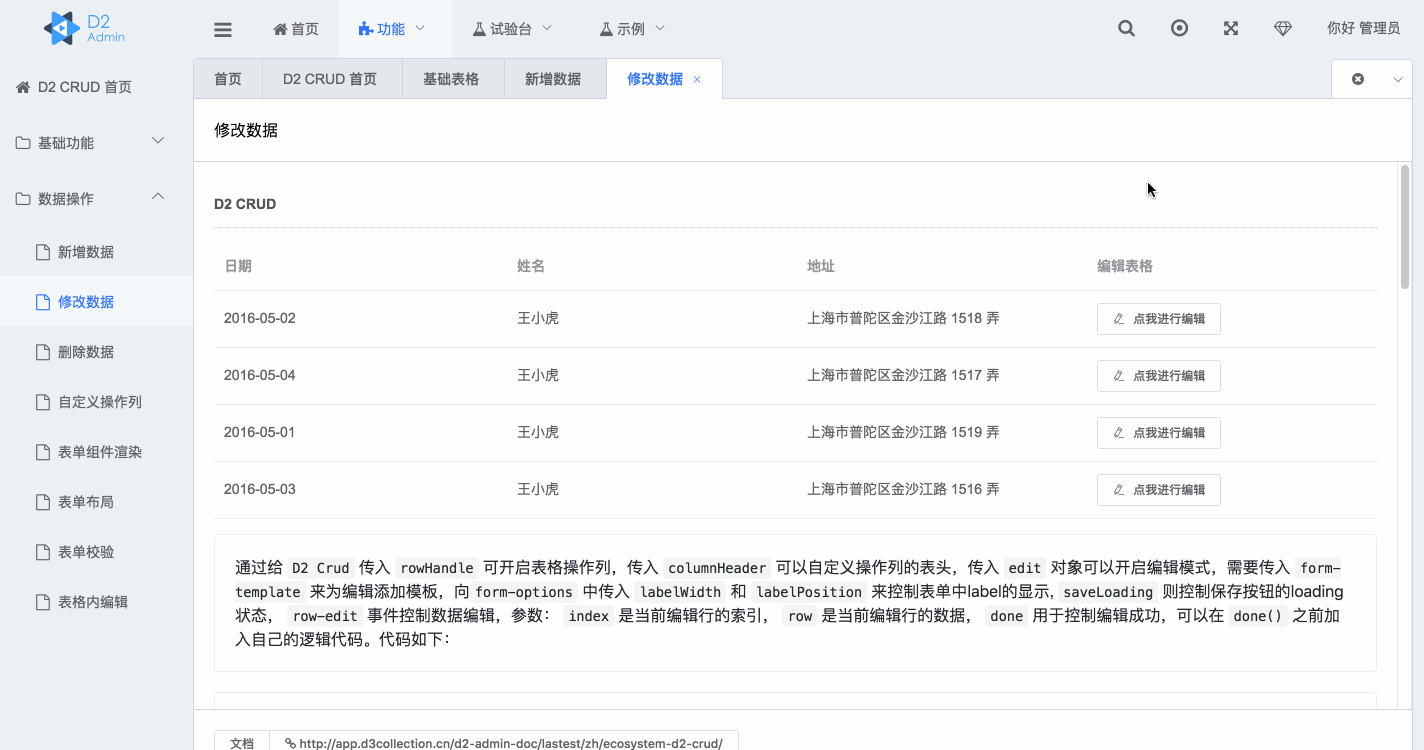Click the vertical scrollbar of the content panel
The image size is (1424, 750).
1405,228
